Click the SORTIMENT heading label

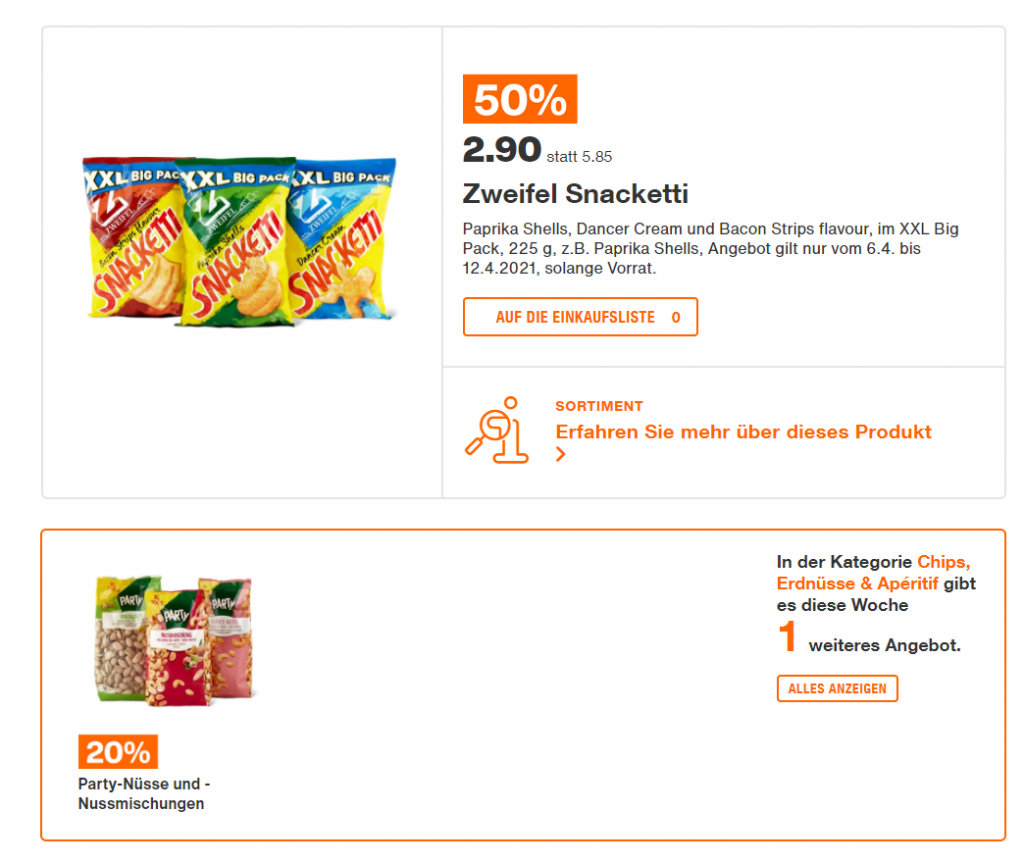pyautogui.click(x=599, y=406)
